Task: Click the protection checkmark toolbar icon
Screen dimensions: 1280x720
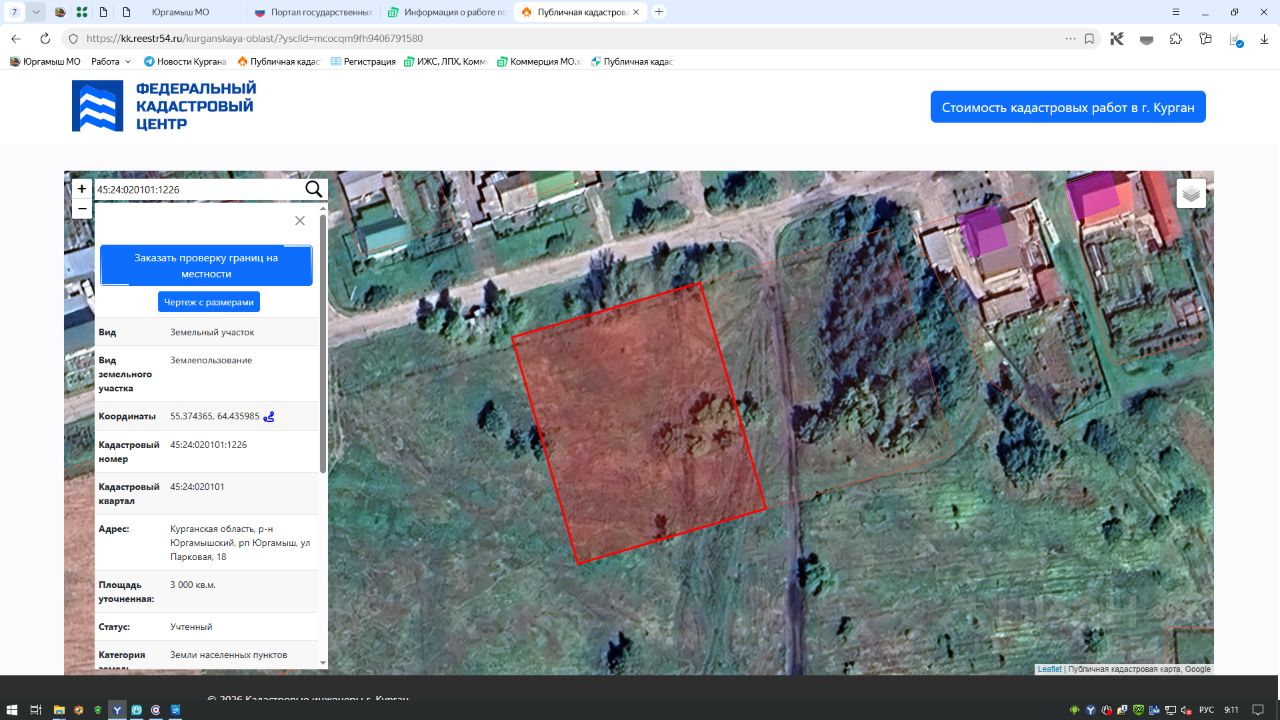Action: point(1237,40)
